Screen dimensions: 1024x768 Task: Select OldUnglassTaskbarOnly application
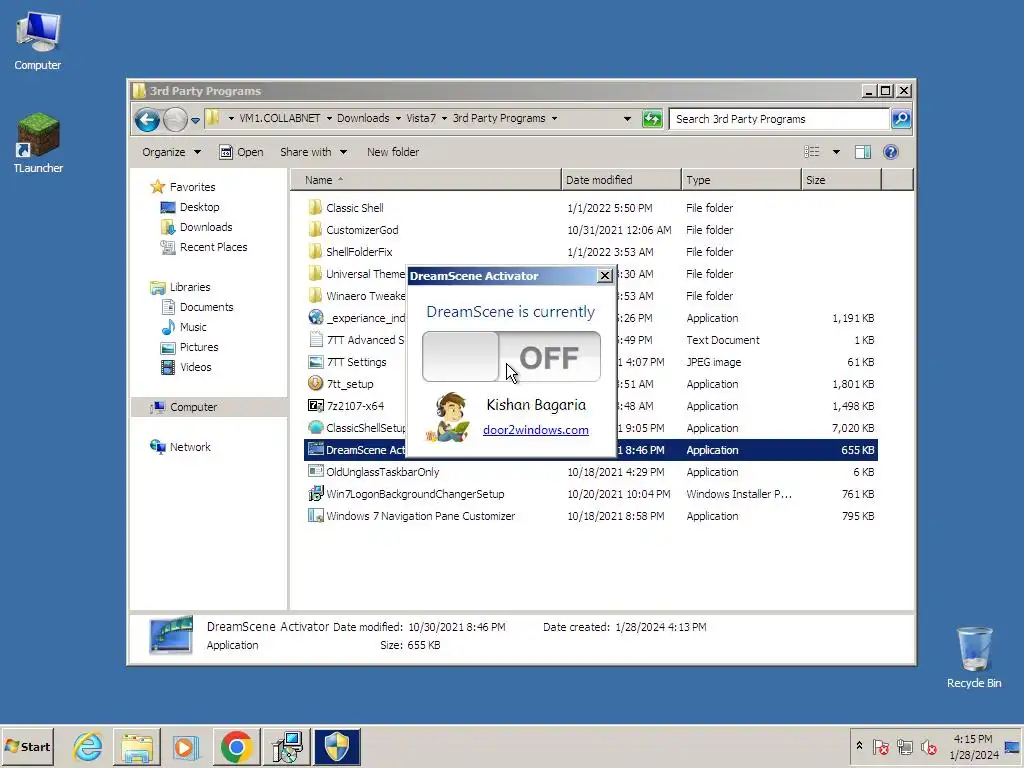pyautogui.click(x=382, y=472)
